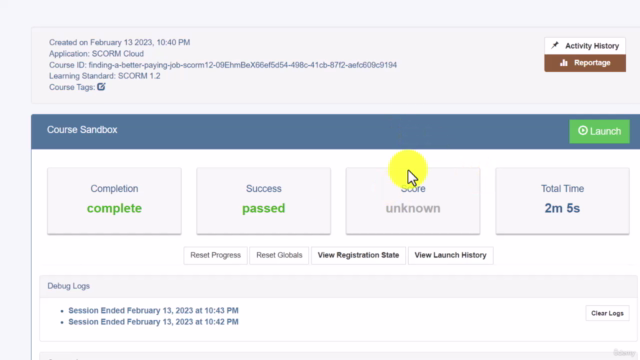640x360 pixels.
Task: Click the Success passed card
Action: pyautogui.click(x=264, y=201)
